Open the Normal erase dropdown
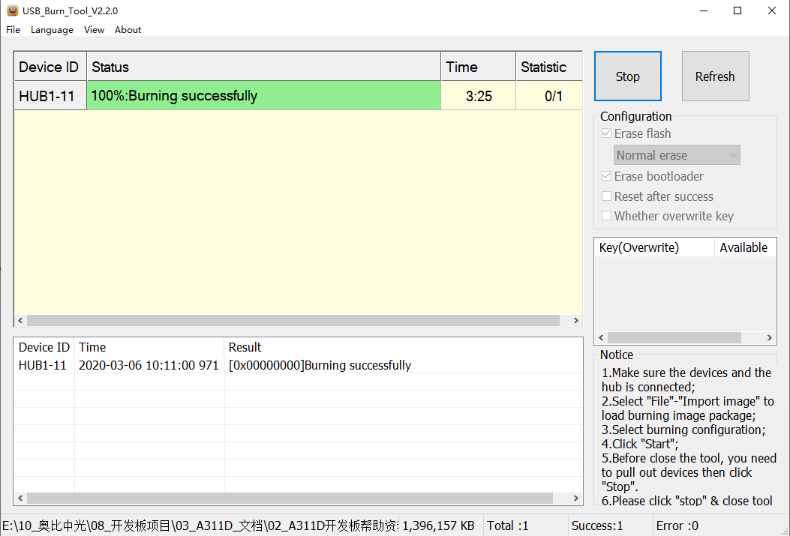The width and height of the screenshot is (790, 536). pyautogui.click(x=677, y=155)
